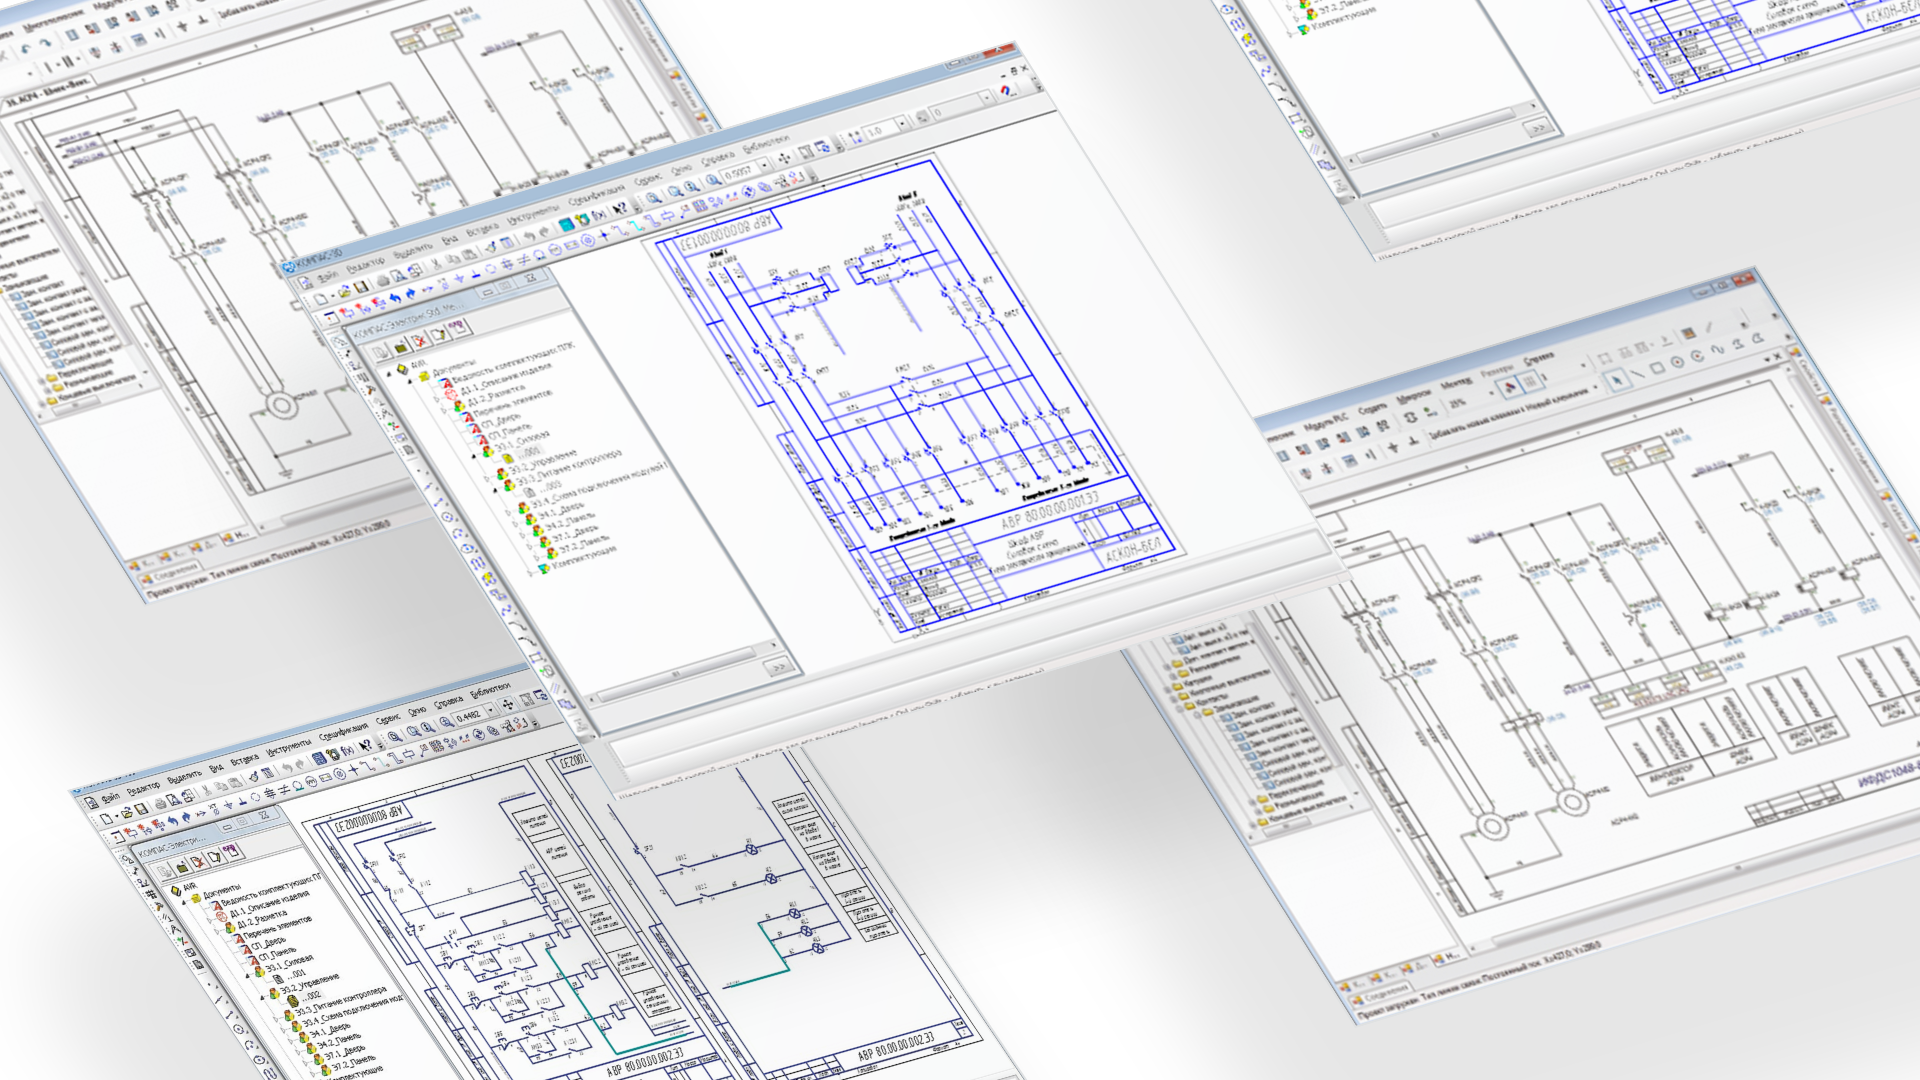This screenshot has height=1080, width=1920.
Task: Select Замыкающие folder in right window tree
Action: pyautogui.click(x=1236, y=704)
